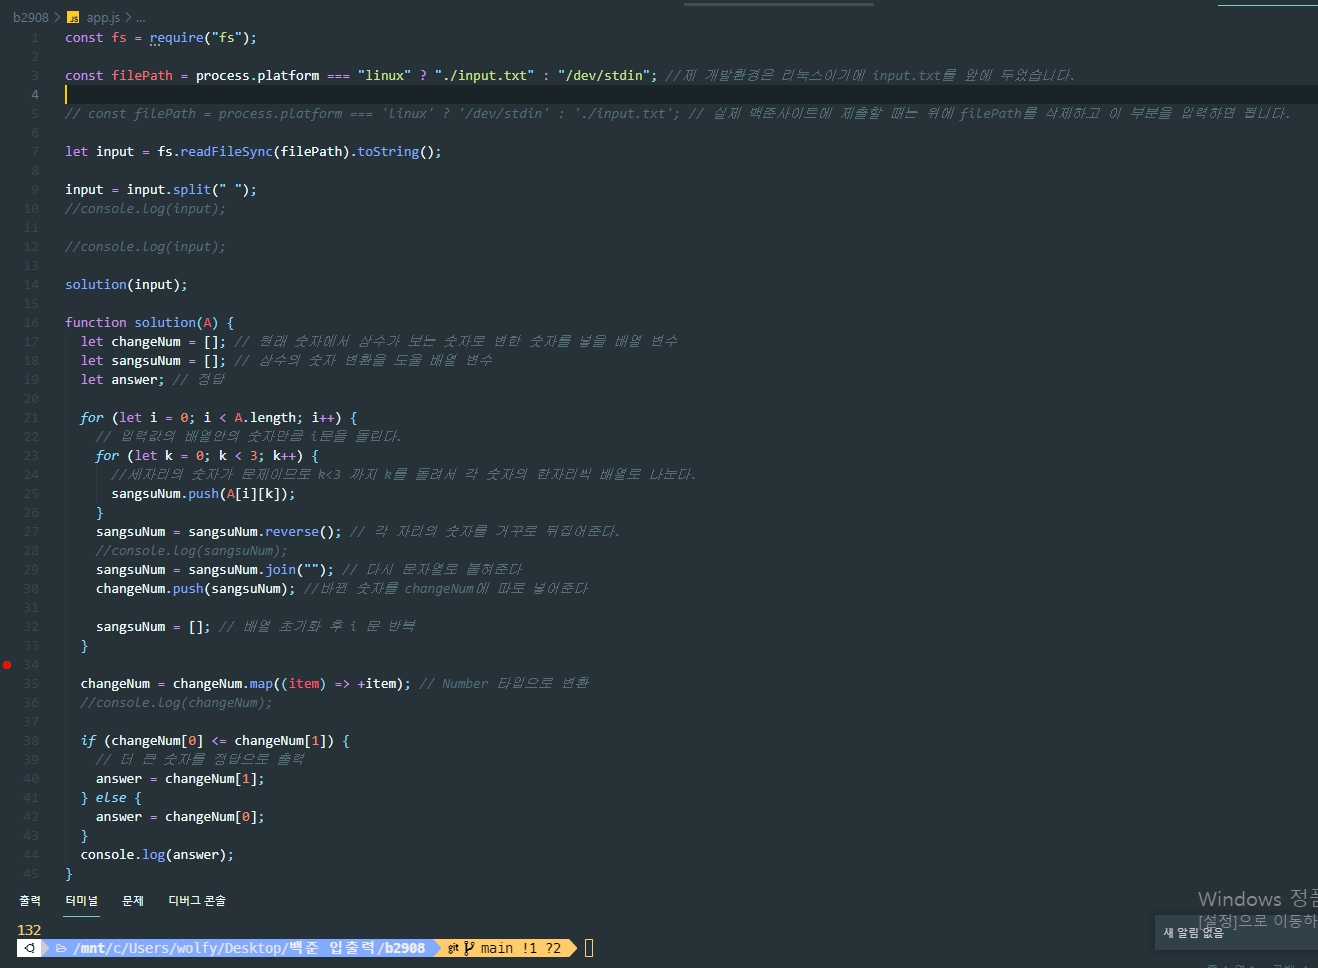The height and width of the screenshot is (968, 1318).
Task: Click the terminal cursor input box
Action: [x=589, y=948]
